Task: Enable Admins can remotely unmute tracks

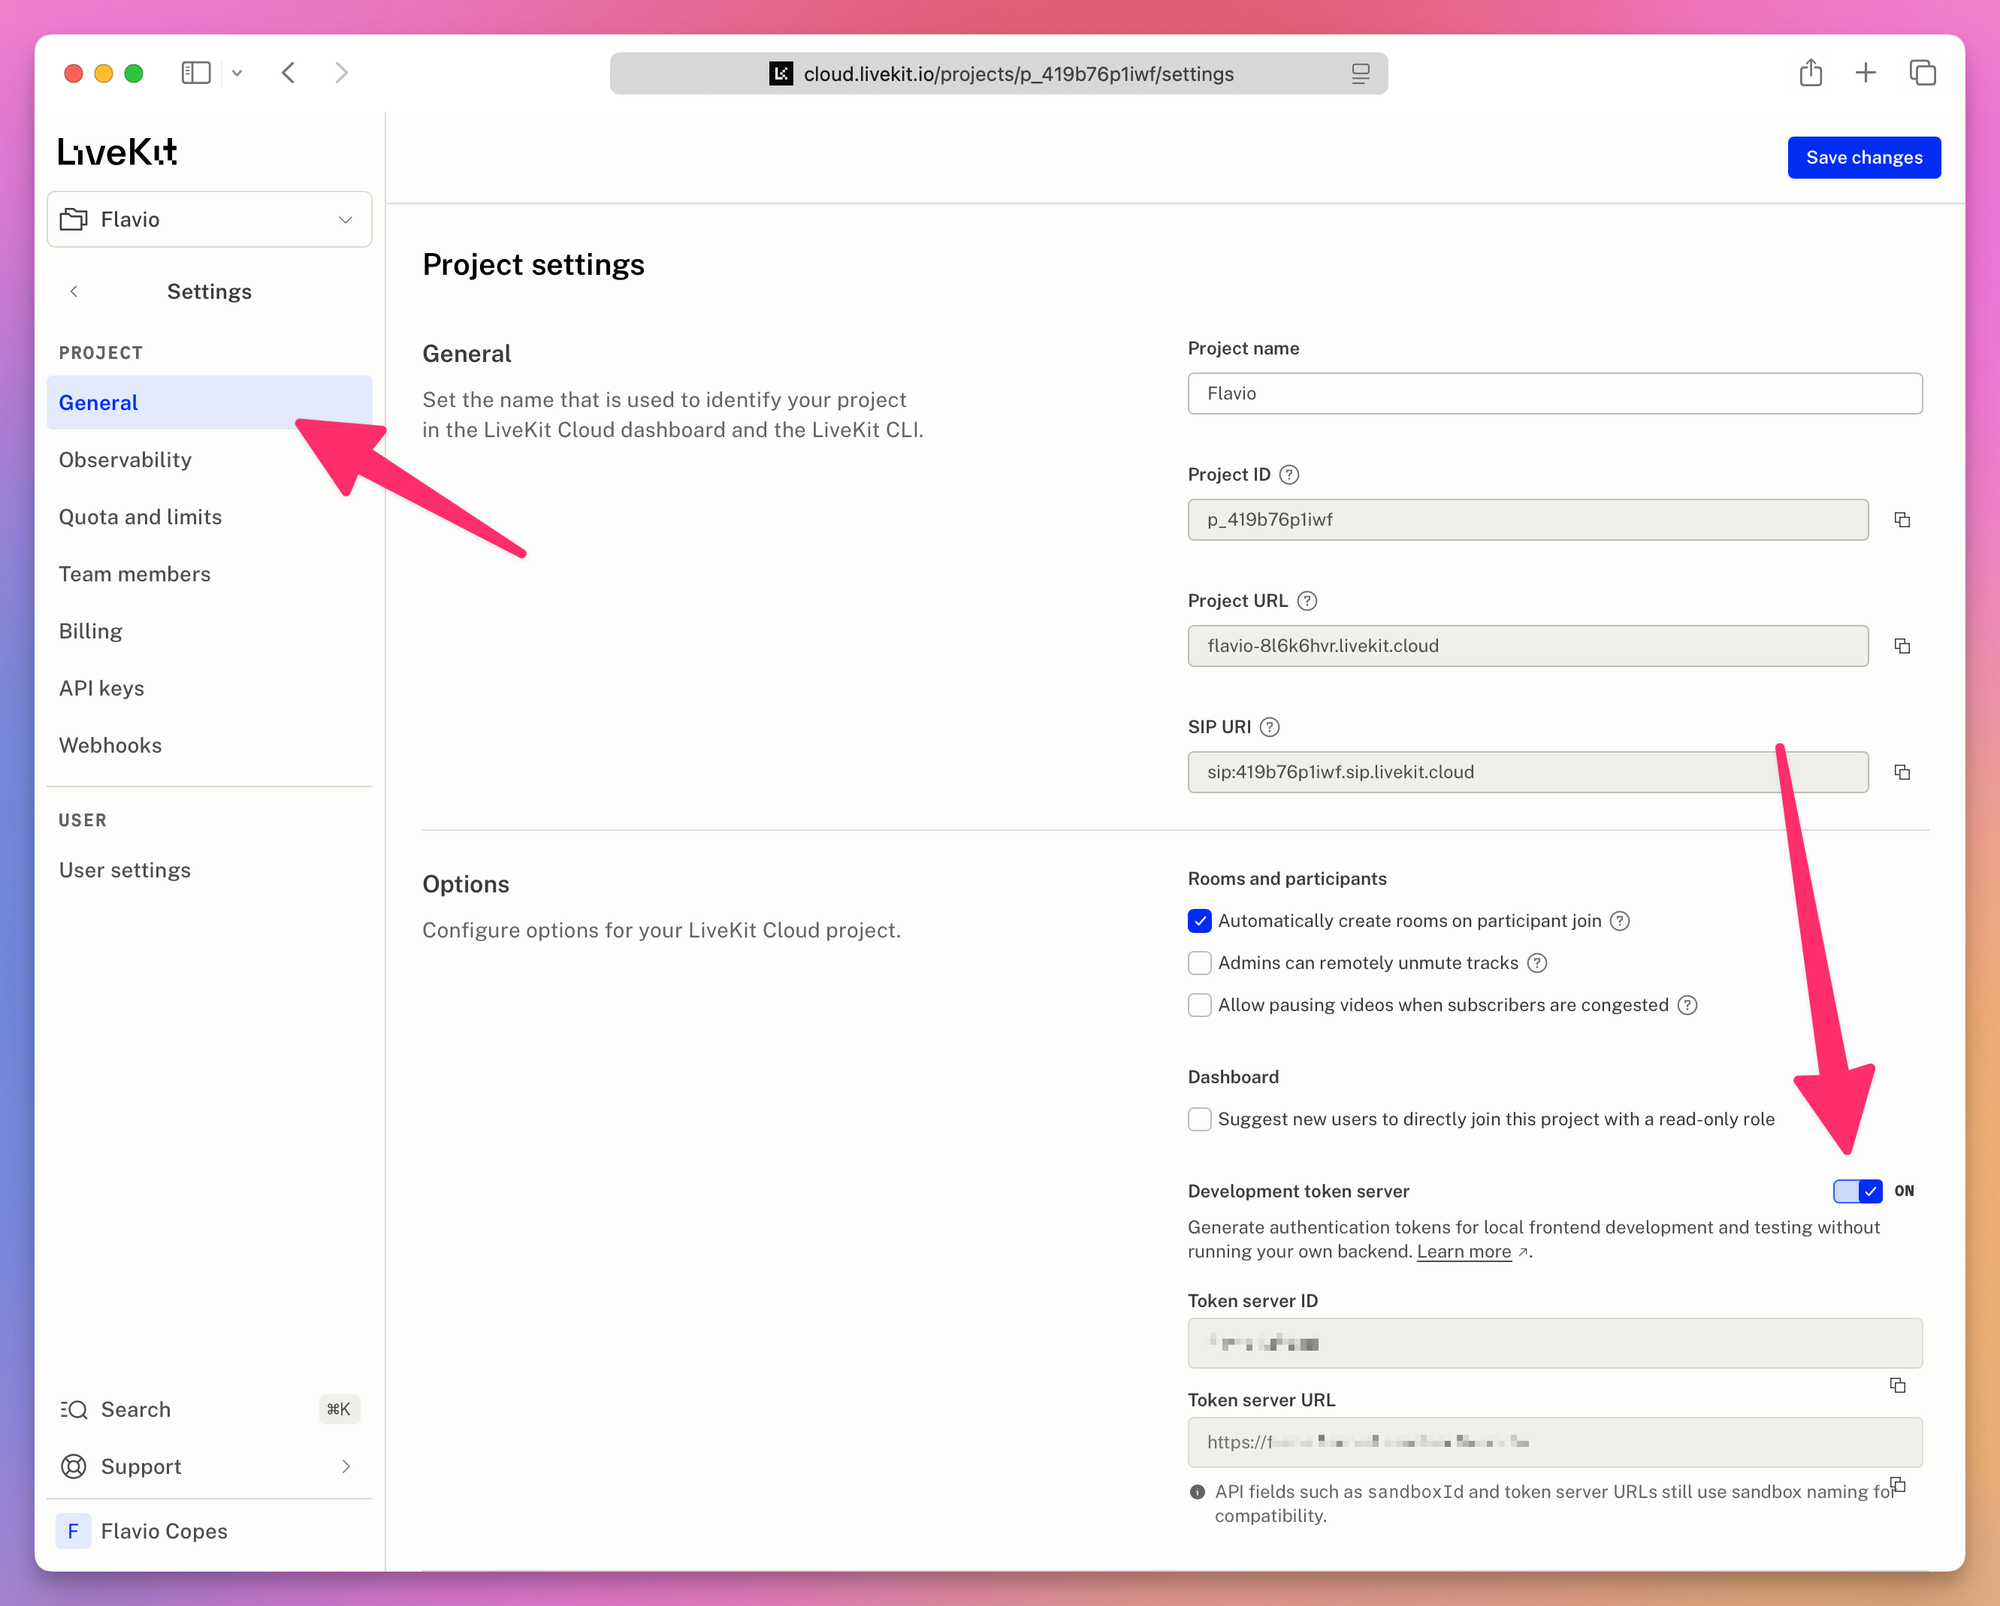Action: pos(1200,963)
